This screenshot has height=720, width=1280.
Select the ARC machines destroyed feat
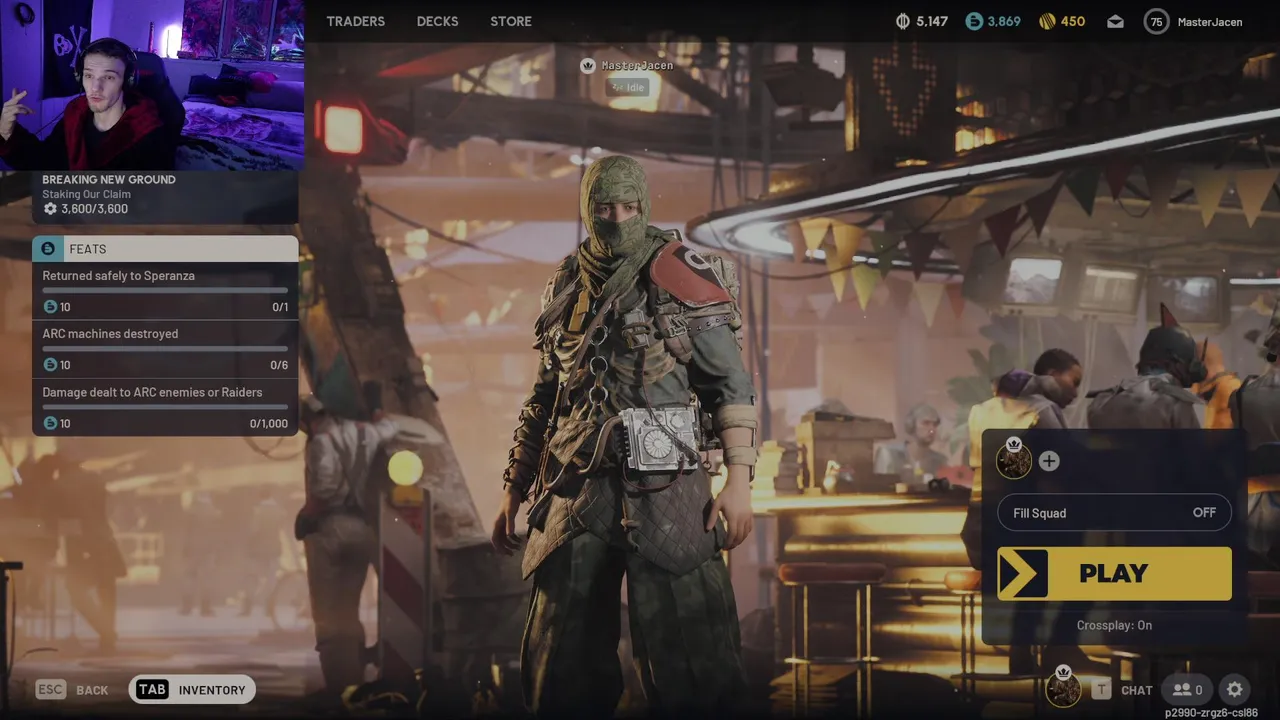point(165,349)
